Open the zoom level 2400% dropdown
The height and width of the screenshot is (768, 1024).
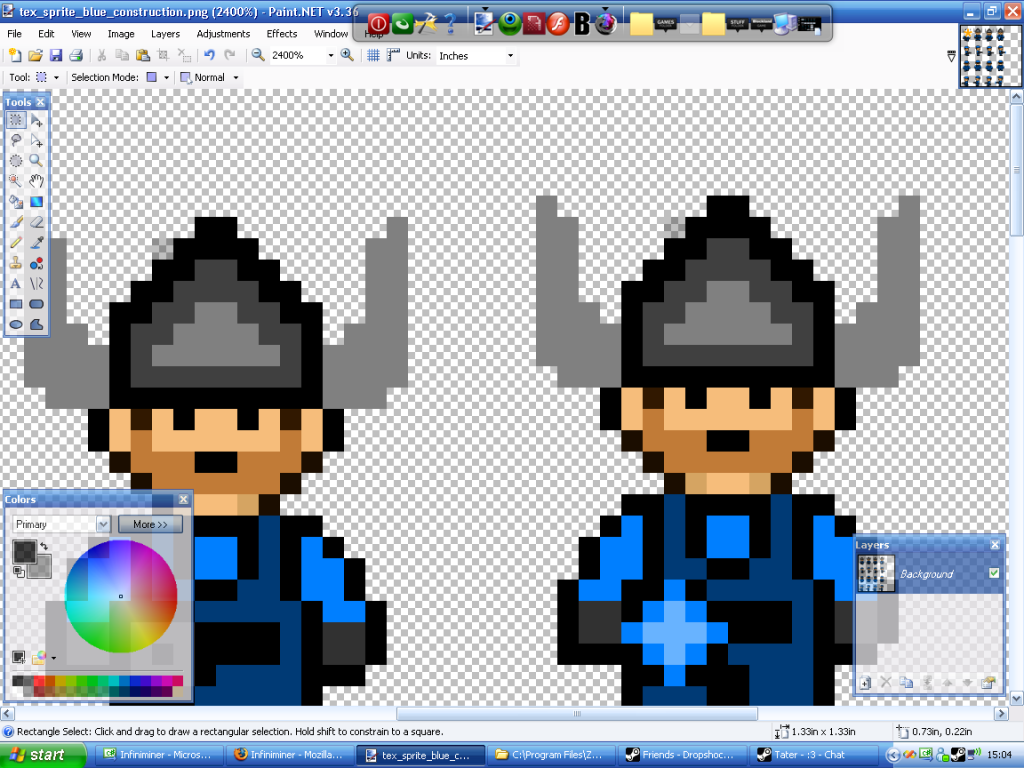point(330,56)
